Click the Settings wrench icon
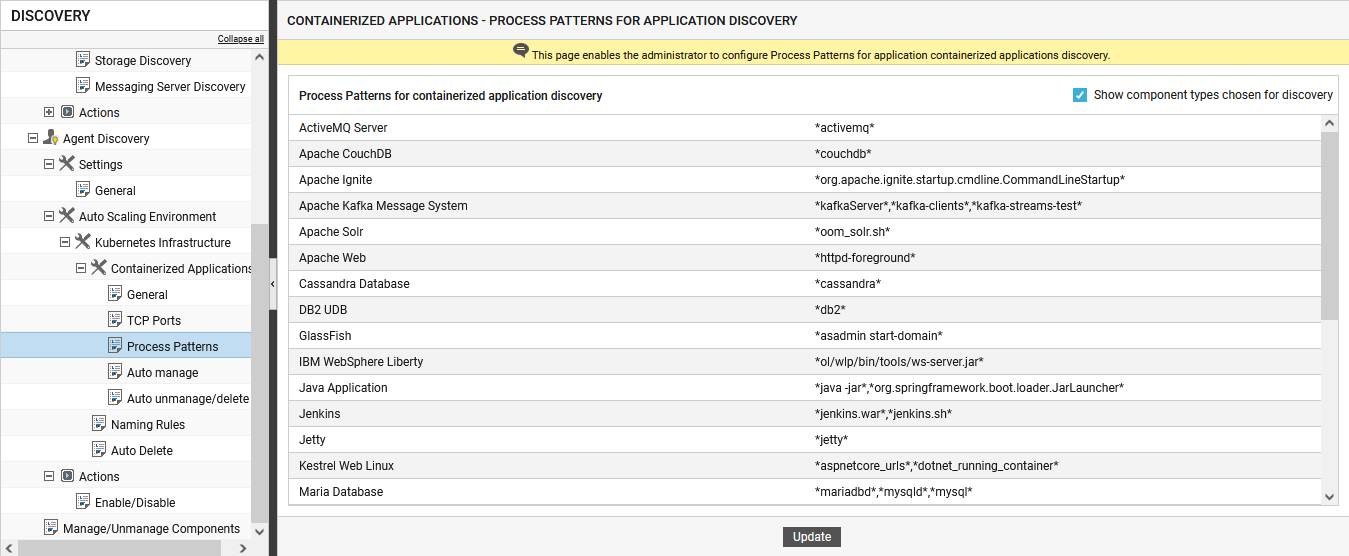Screen dimensions: 1349x556 [67, 164]
